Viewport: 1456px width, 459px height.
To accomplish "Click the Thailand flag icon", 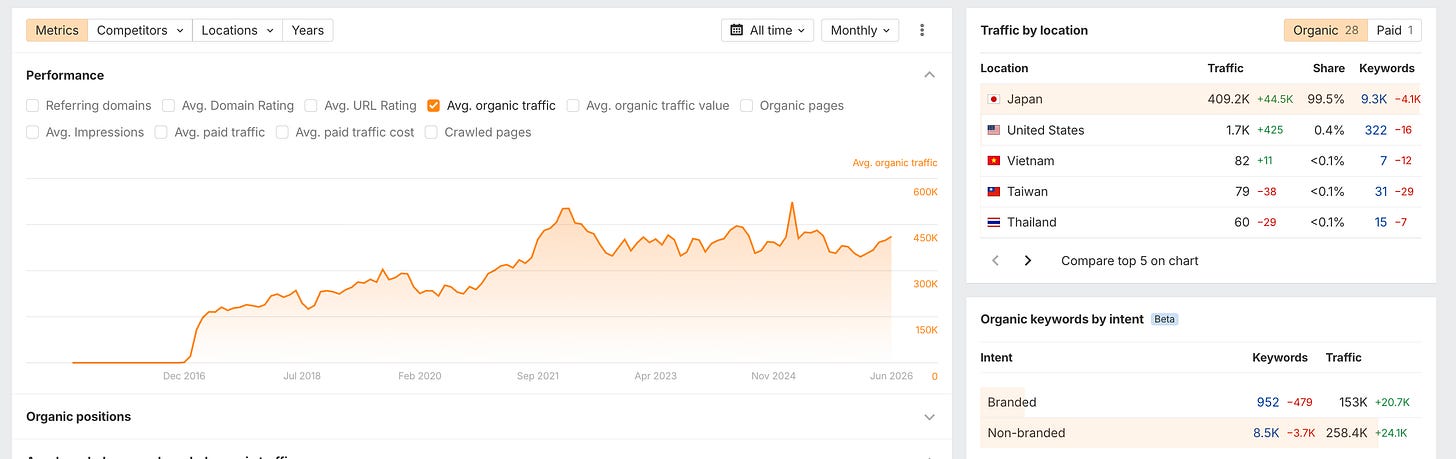I will 994,222.
